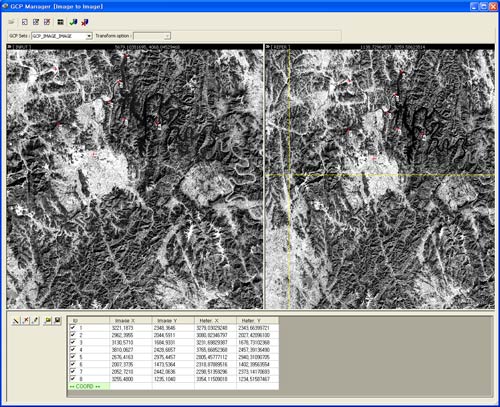Click the first view icon after the grayed open icon

tap(24, 22)
